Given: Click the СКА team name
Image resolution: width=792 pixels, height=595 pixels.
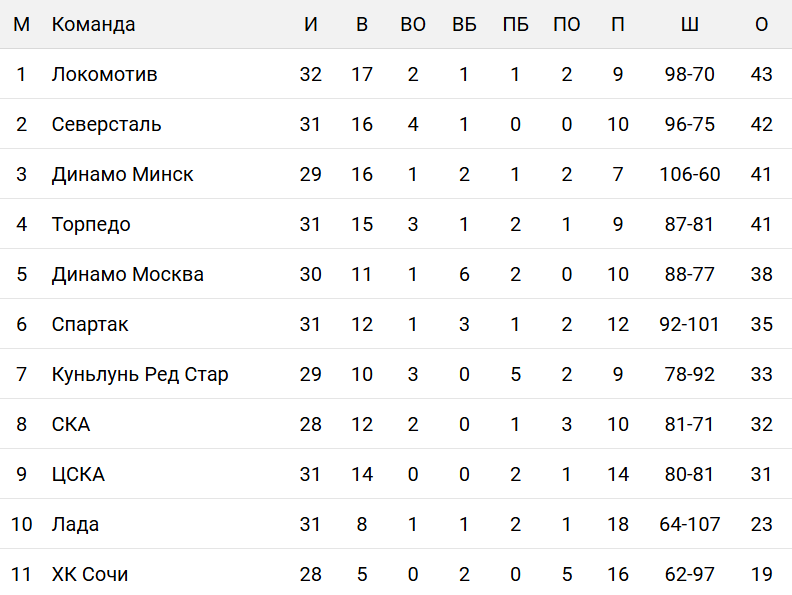Looking at the screenshot, I should tap(71, 424).
